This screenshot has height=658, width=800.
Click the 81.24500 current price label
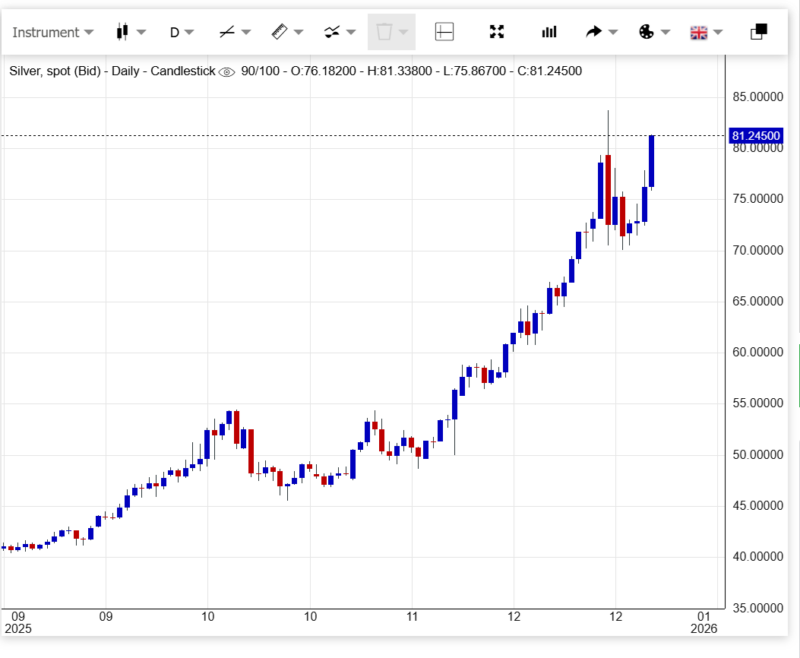756,135
